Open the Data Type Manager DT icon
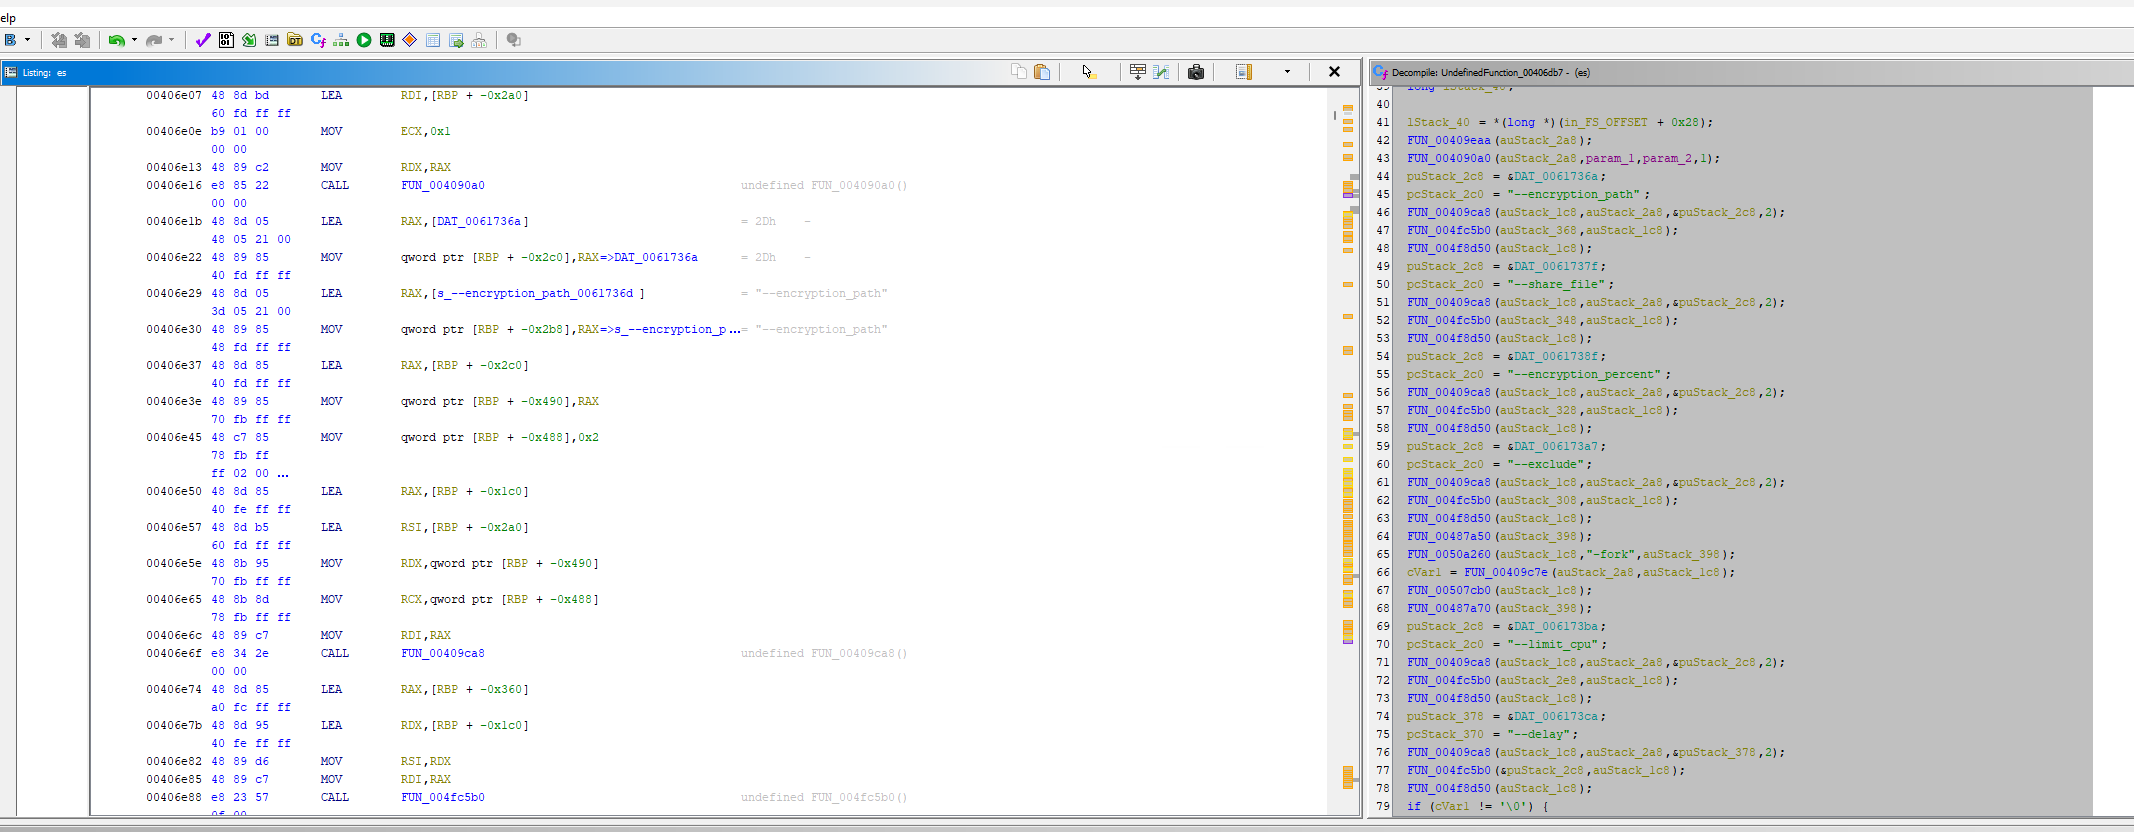Screen dimensions: 2134x832 point(295,40)
